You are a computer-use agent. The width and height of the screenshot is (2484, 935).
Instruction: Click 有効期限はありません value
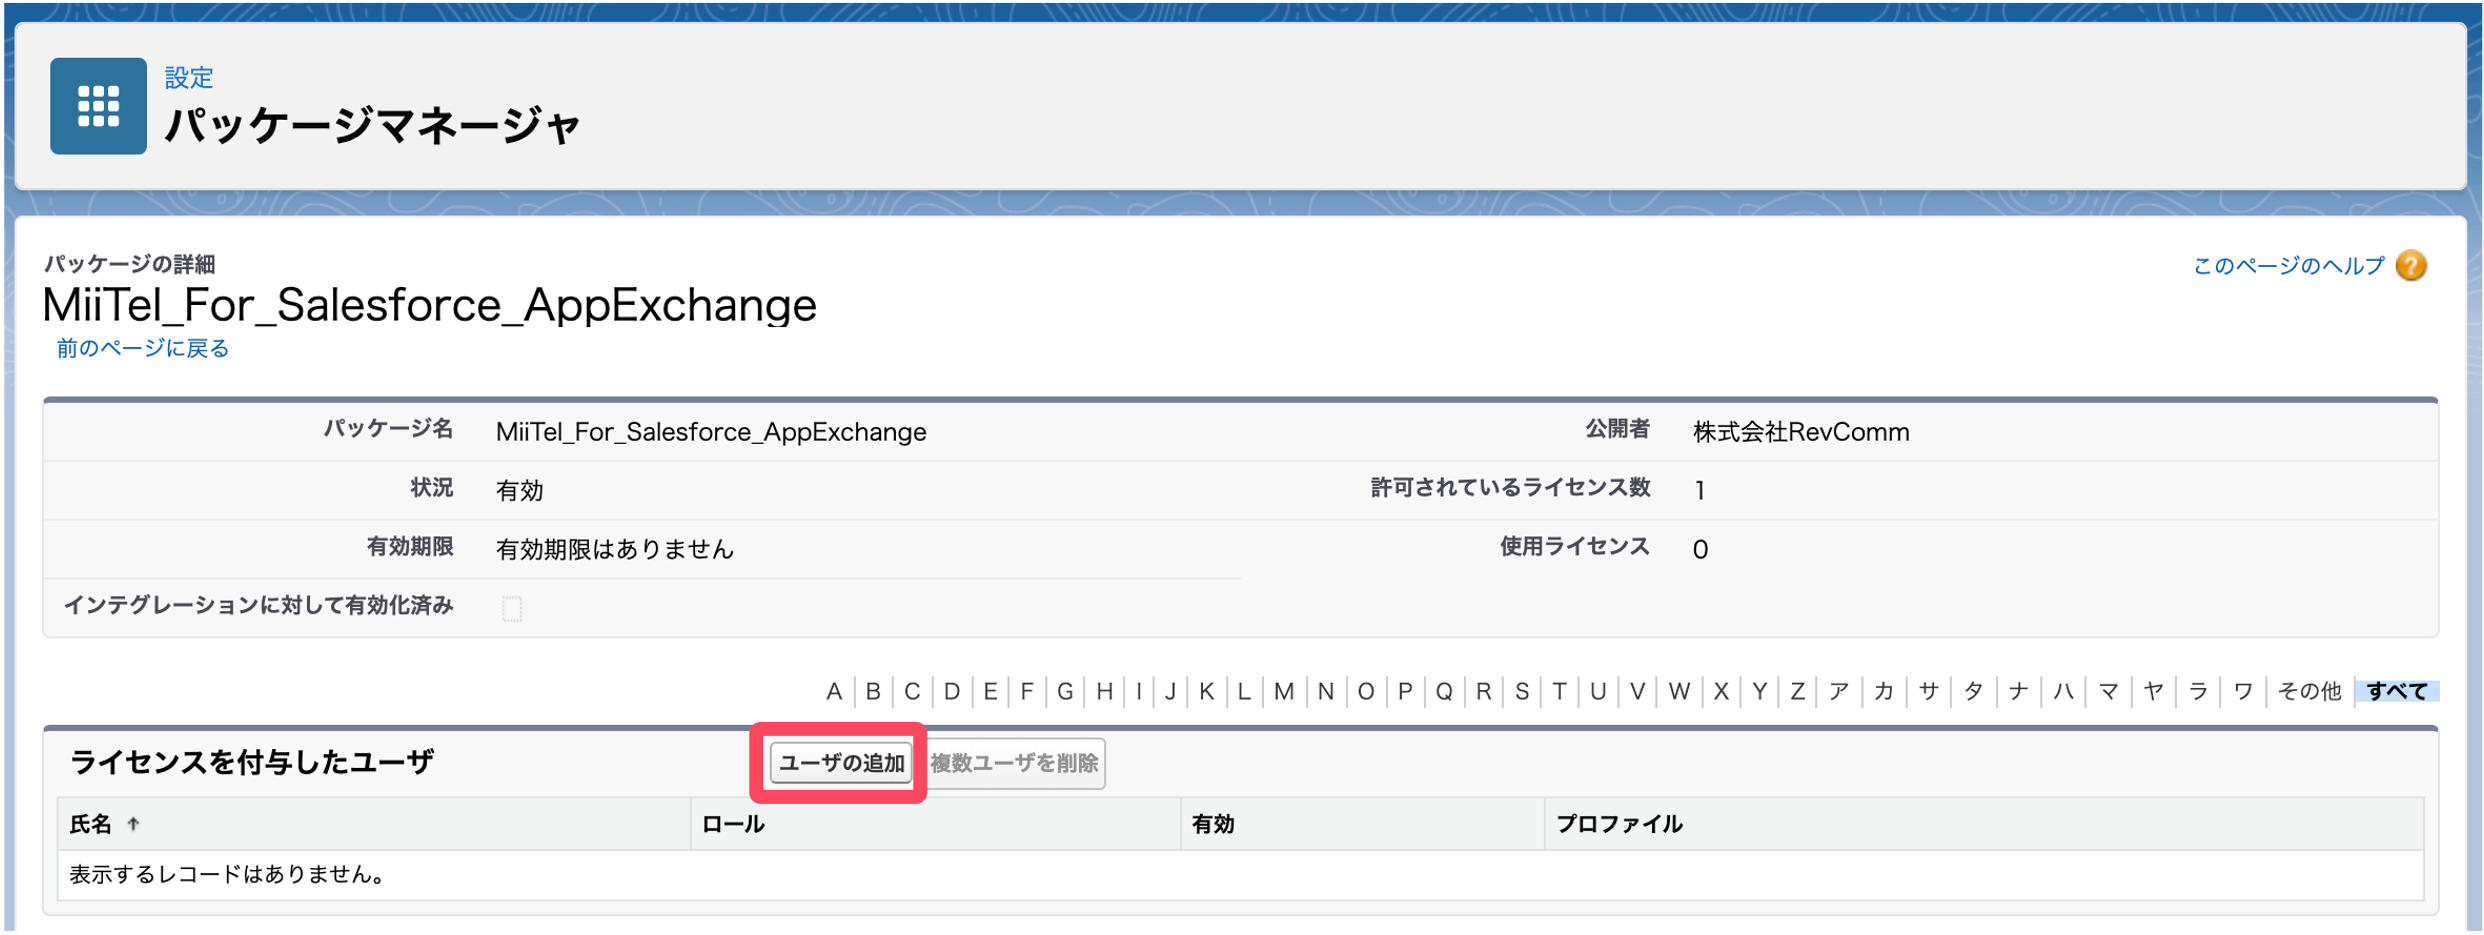(615, 549)
